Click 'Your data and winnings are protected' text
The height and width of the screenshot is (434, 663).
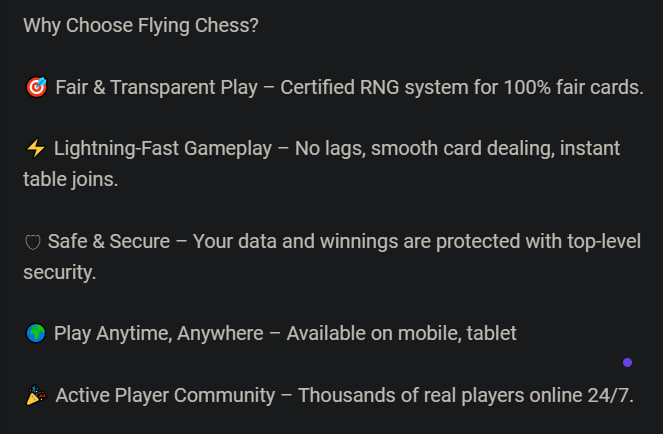coord(356,242)
